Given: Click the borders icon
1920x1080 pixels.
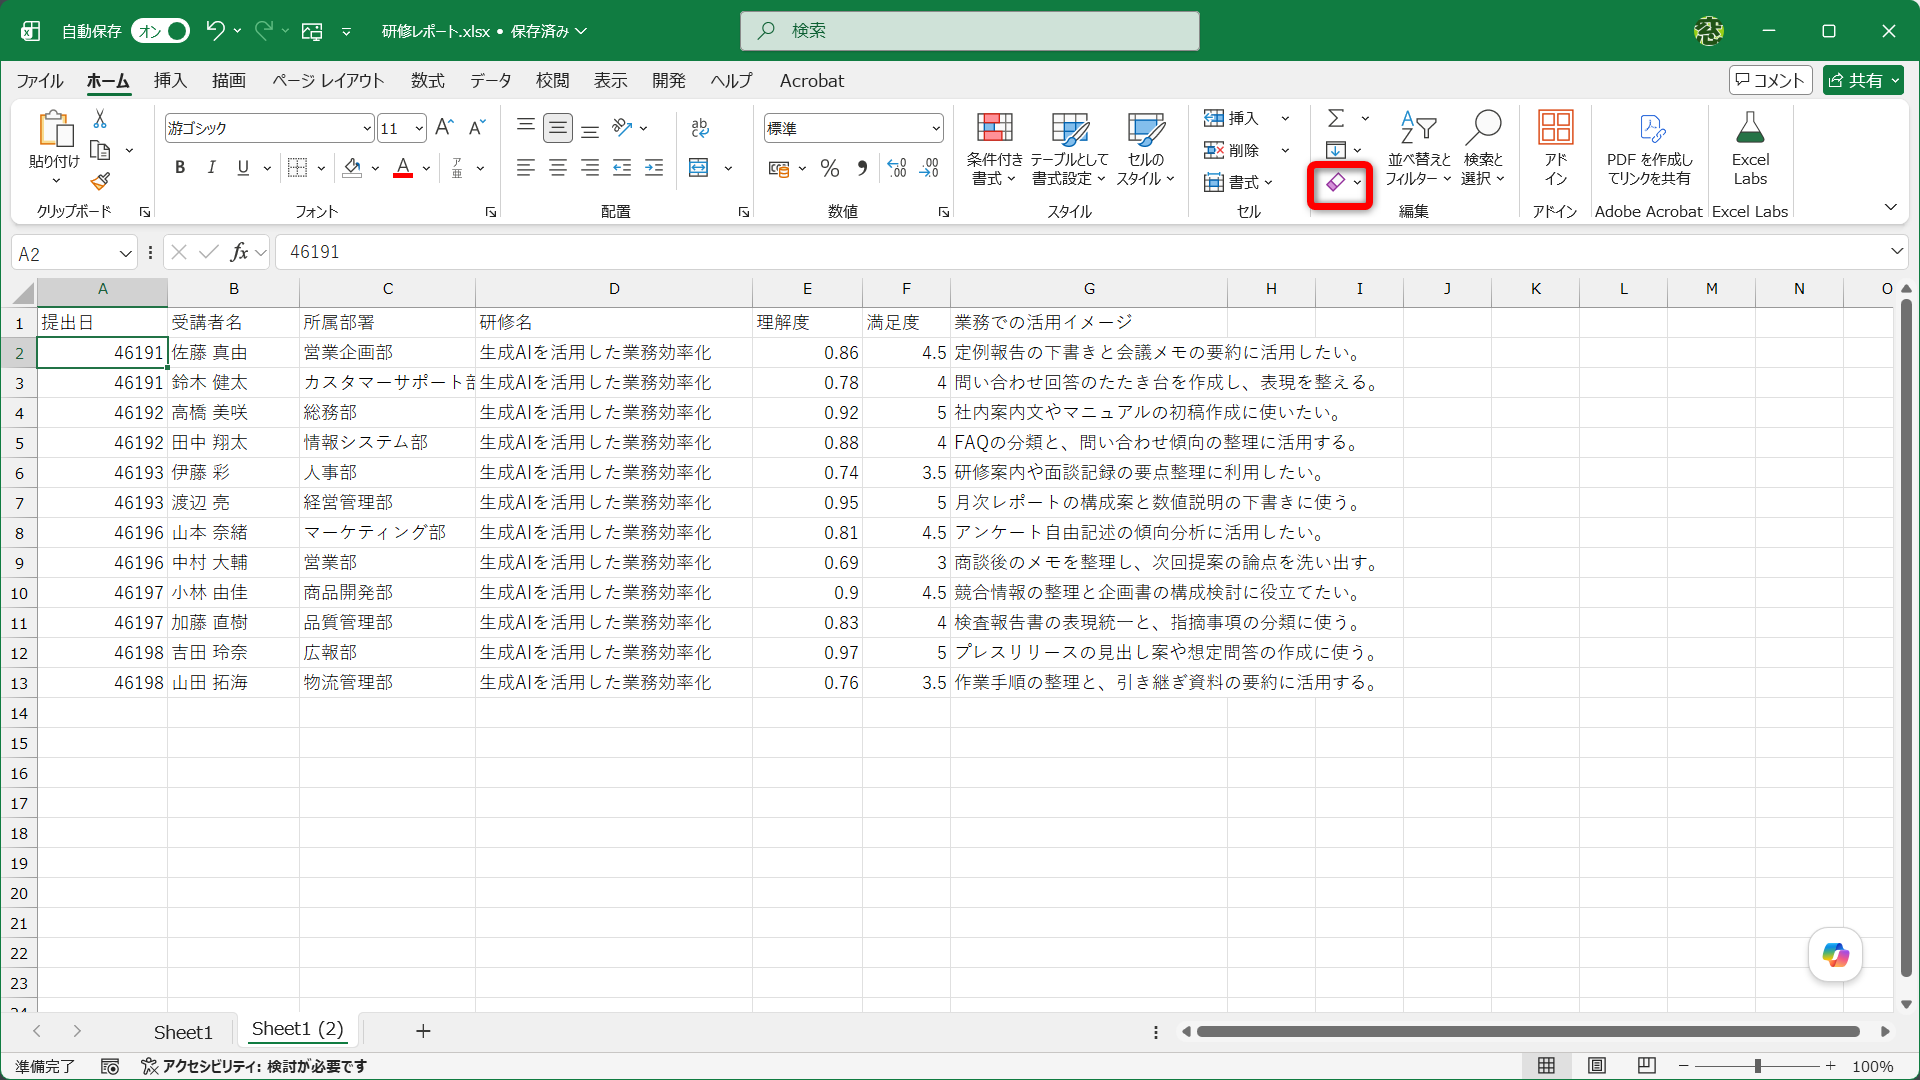Looking at the screenshot, I should click(x=297, y=168).
